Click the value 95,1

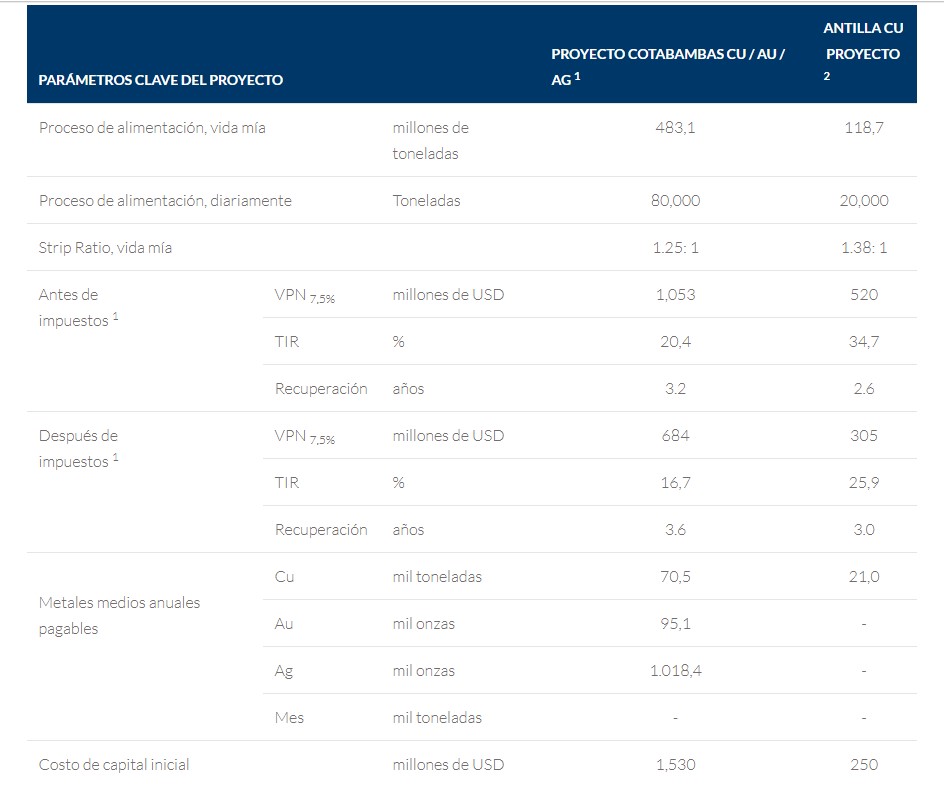(675, 623)
